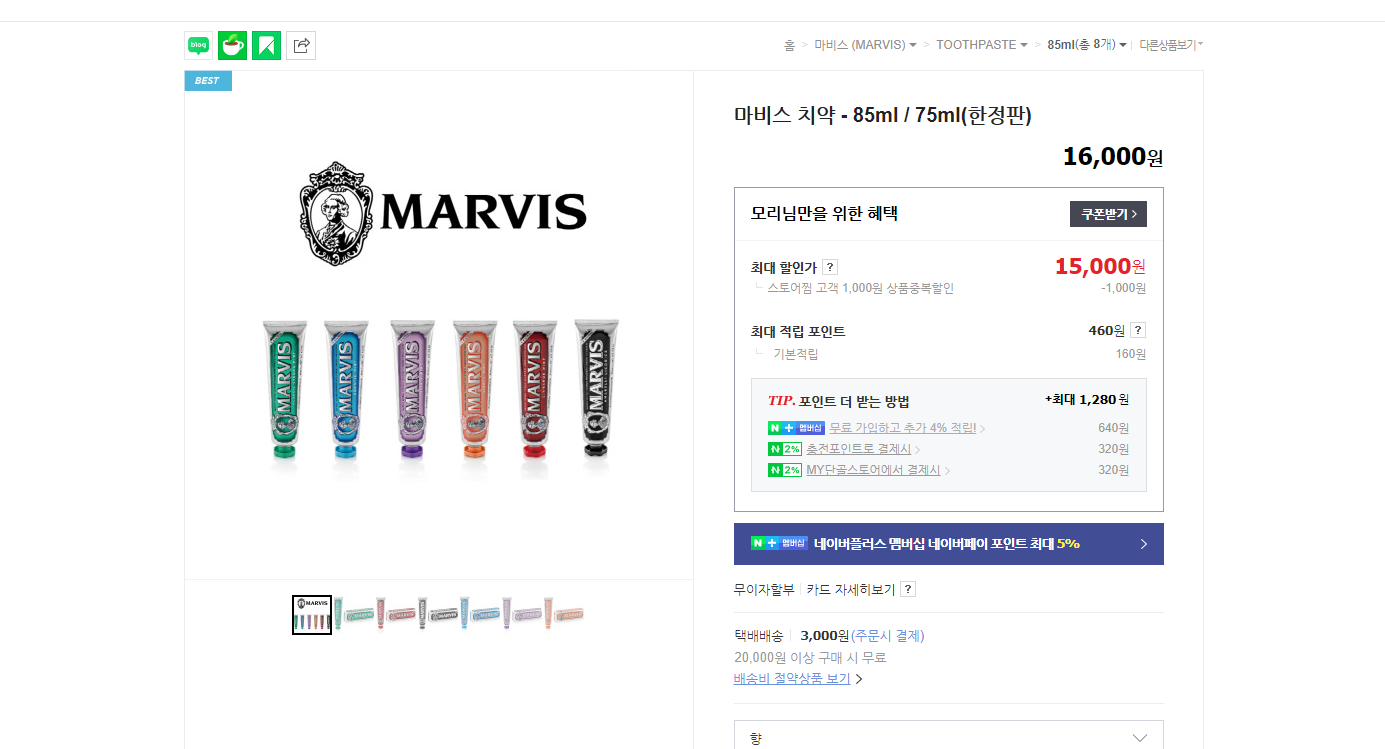
Task: Go to 홈 in breadcrumb
Action: click(789, 45)
